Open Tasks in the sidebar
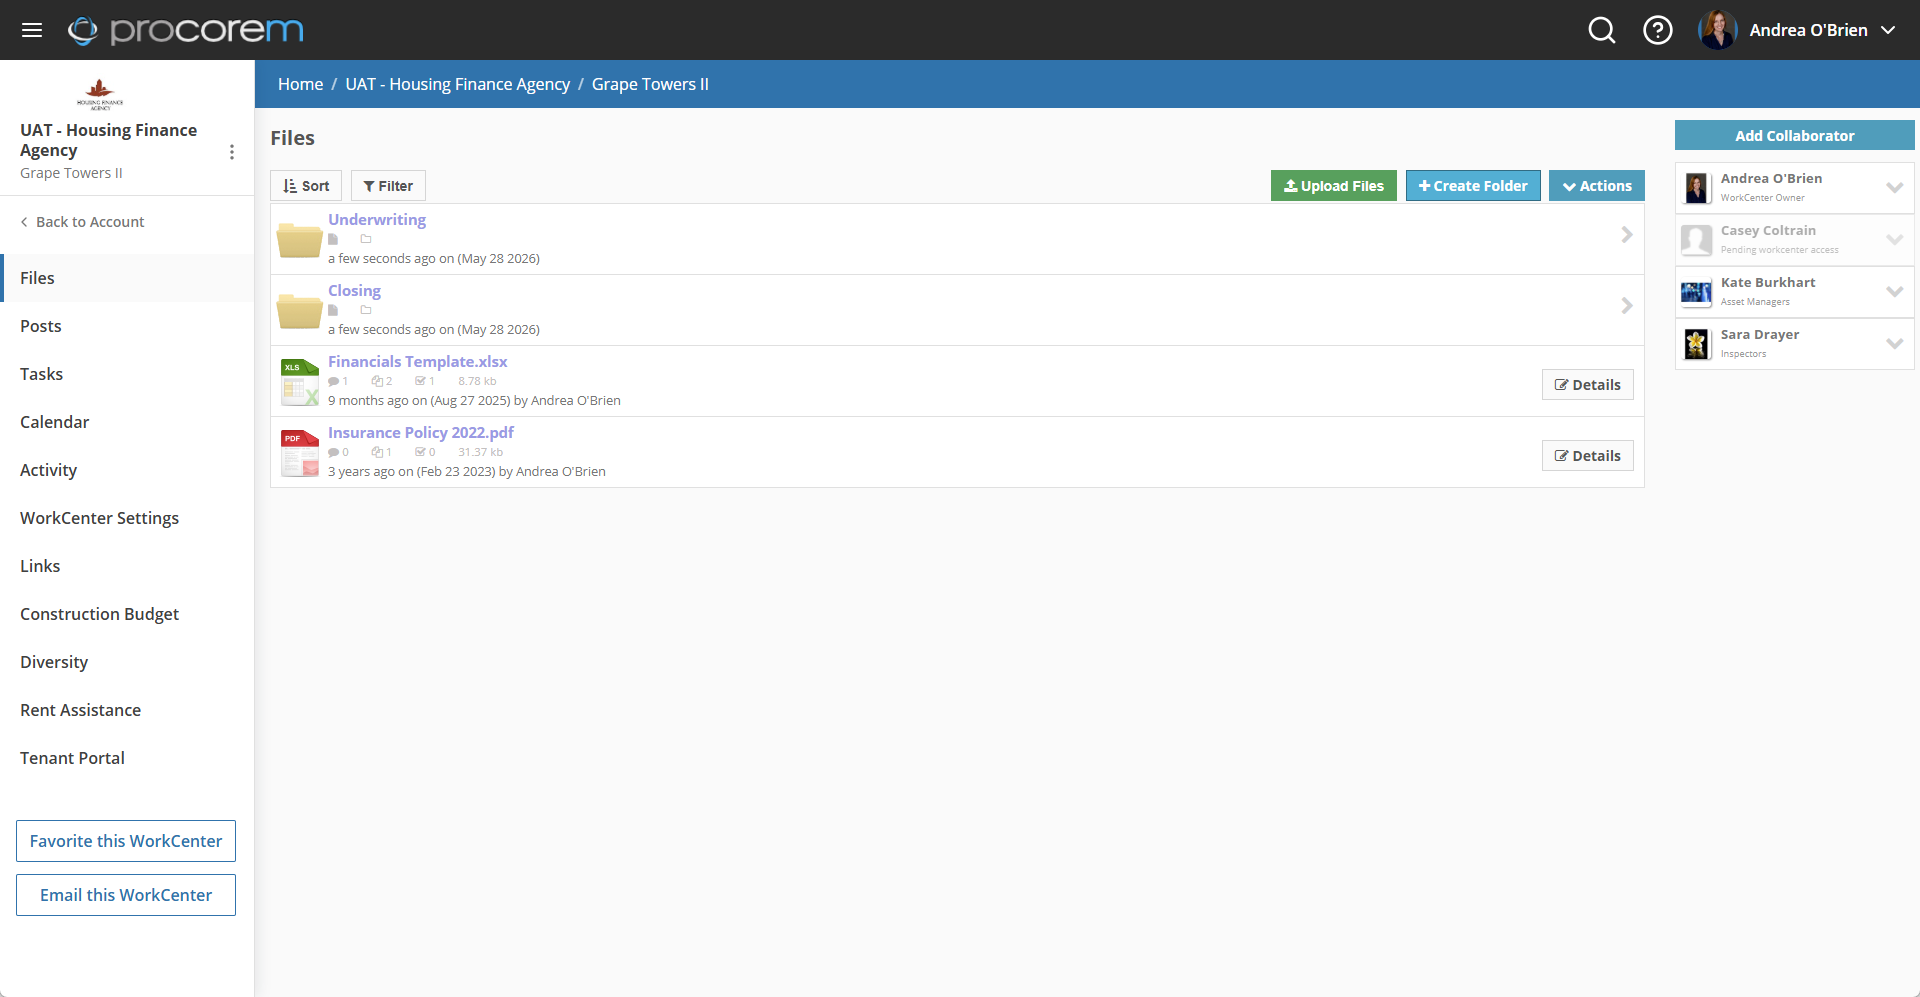Screen dimensions: 1920x997 coord(127,374)
